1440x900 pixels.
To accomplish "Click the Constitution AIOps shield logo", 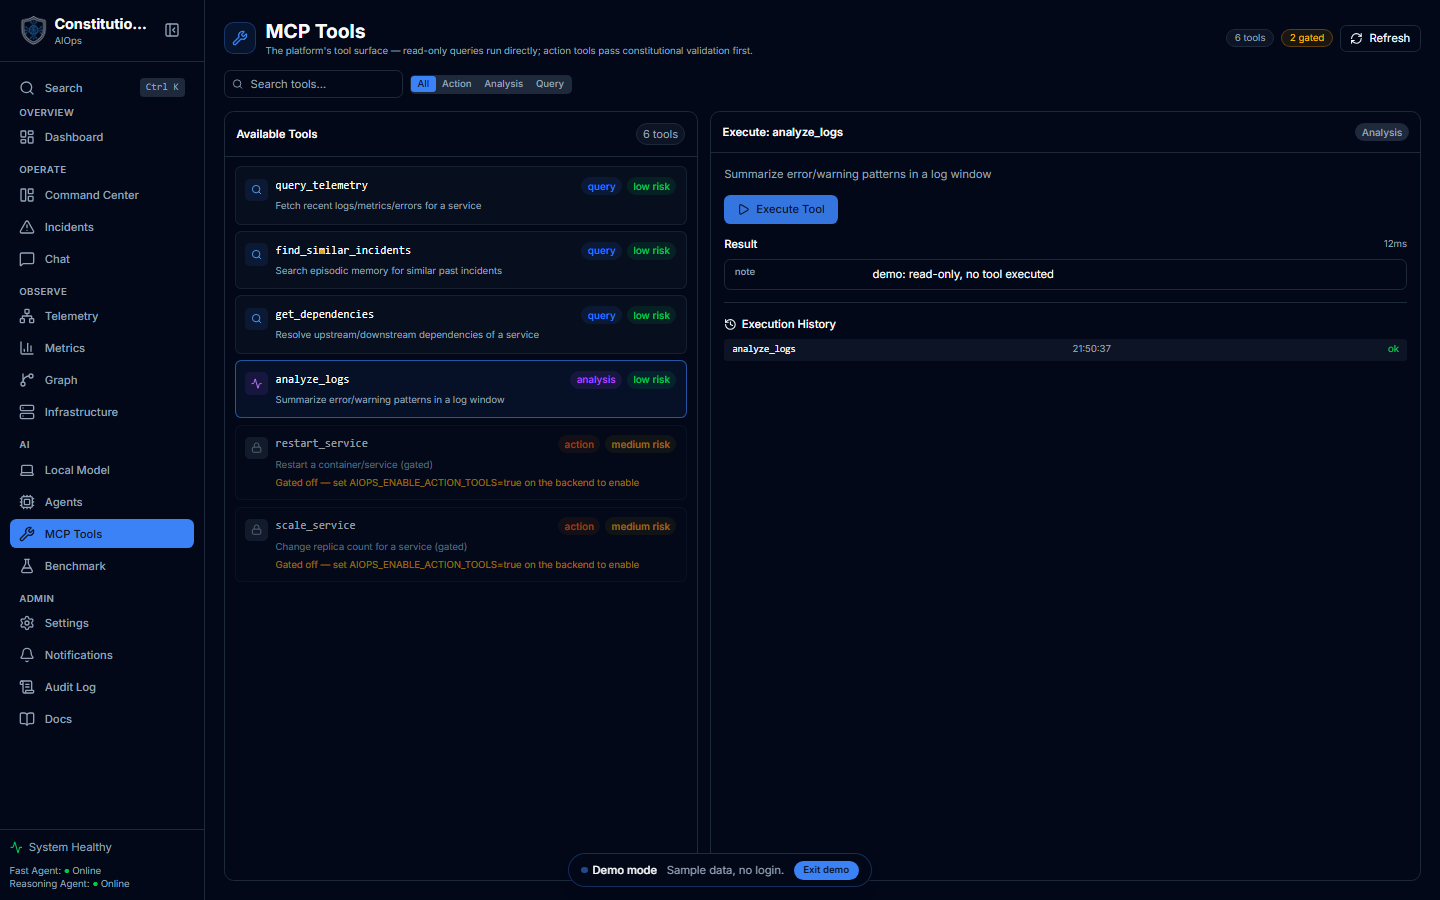I will (x=33, y=30).
